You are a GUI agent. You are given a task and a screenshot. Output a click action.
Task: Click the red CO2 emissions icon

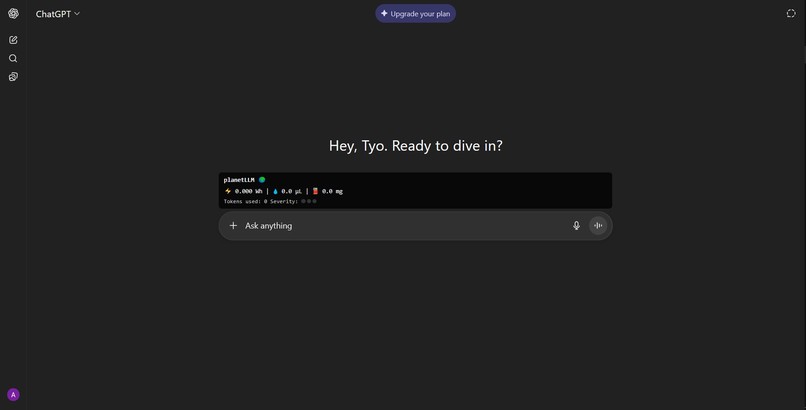[x=315, y=191]
